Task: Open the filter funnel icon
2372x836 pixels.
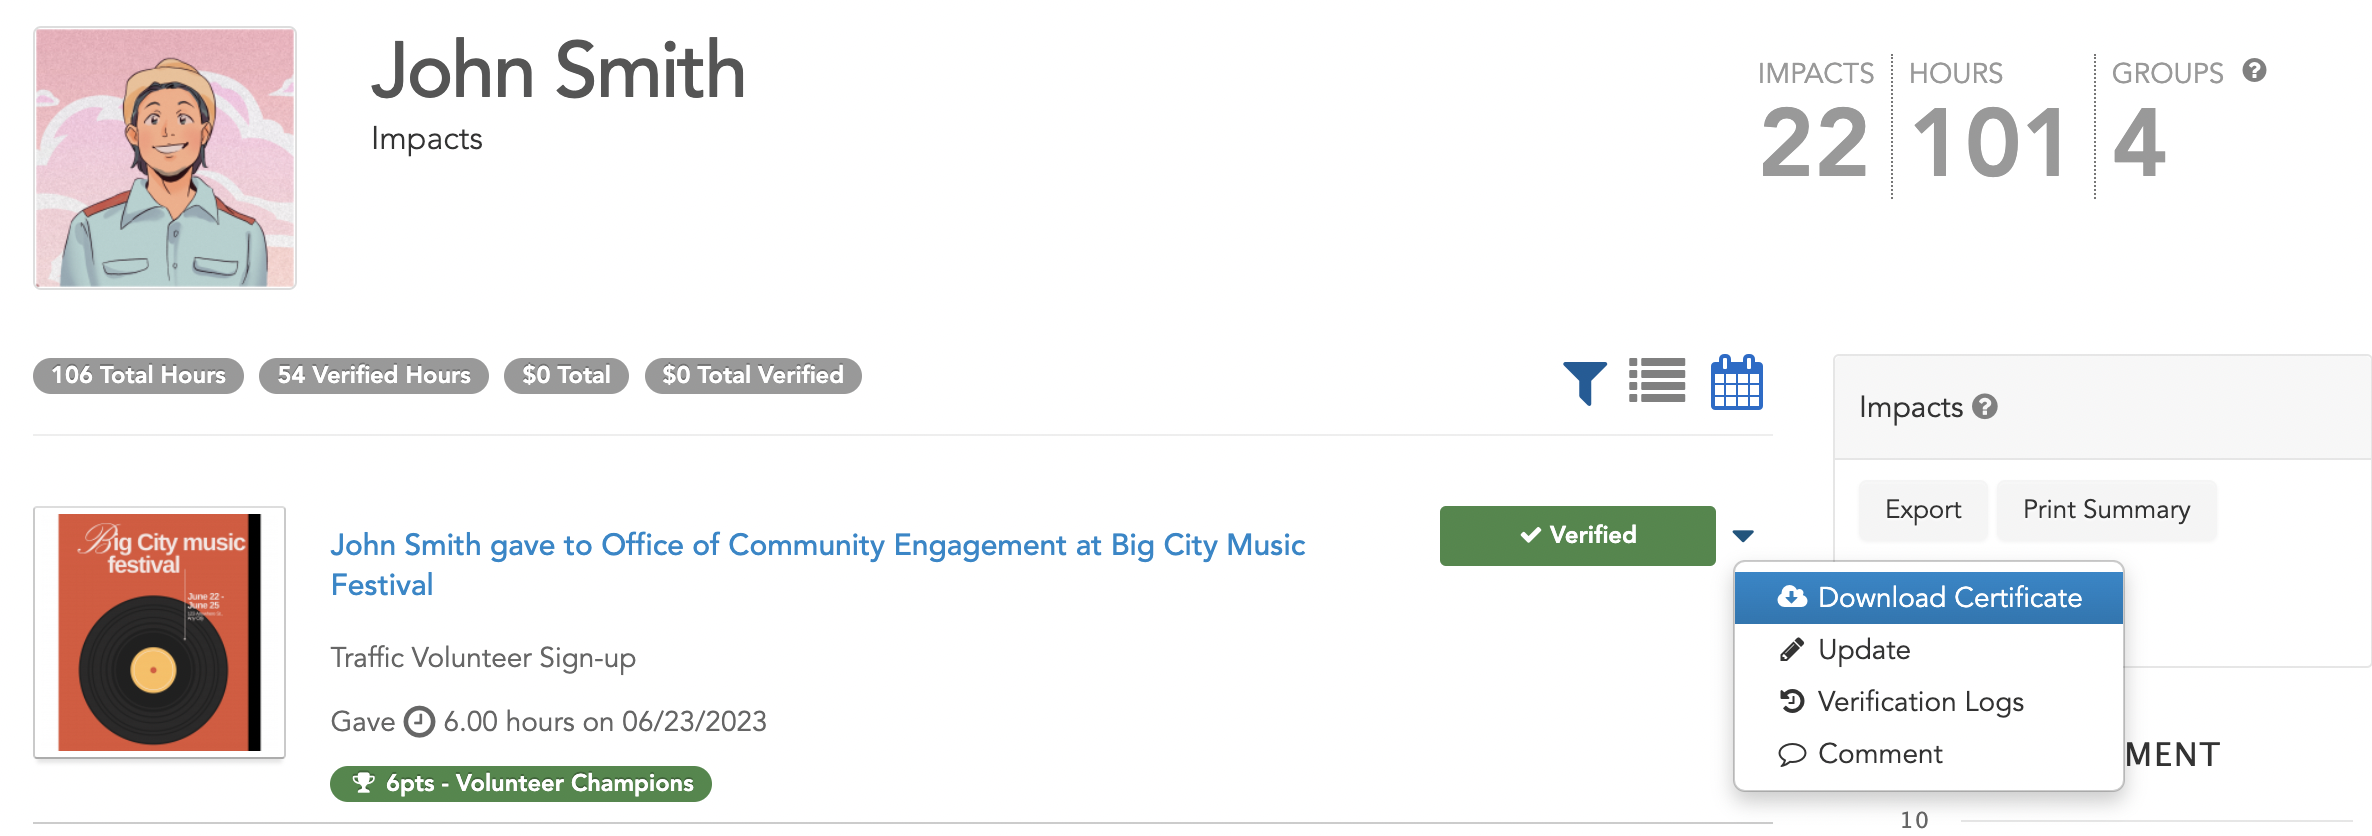Action: point(1584,382)
